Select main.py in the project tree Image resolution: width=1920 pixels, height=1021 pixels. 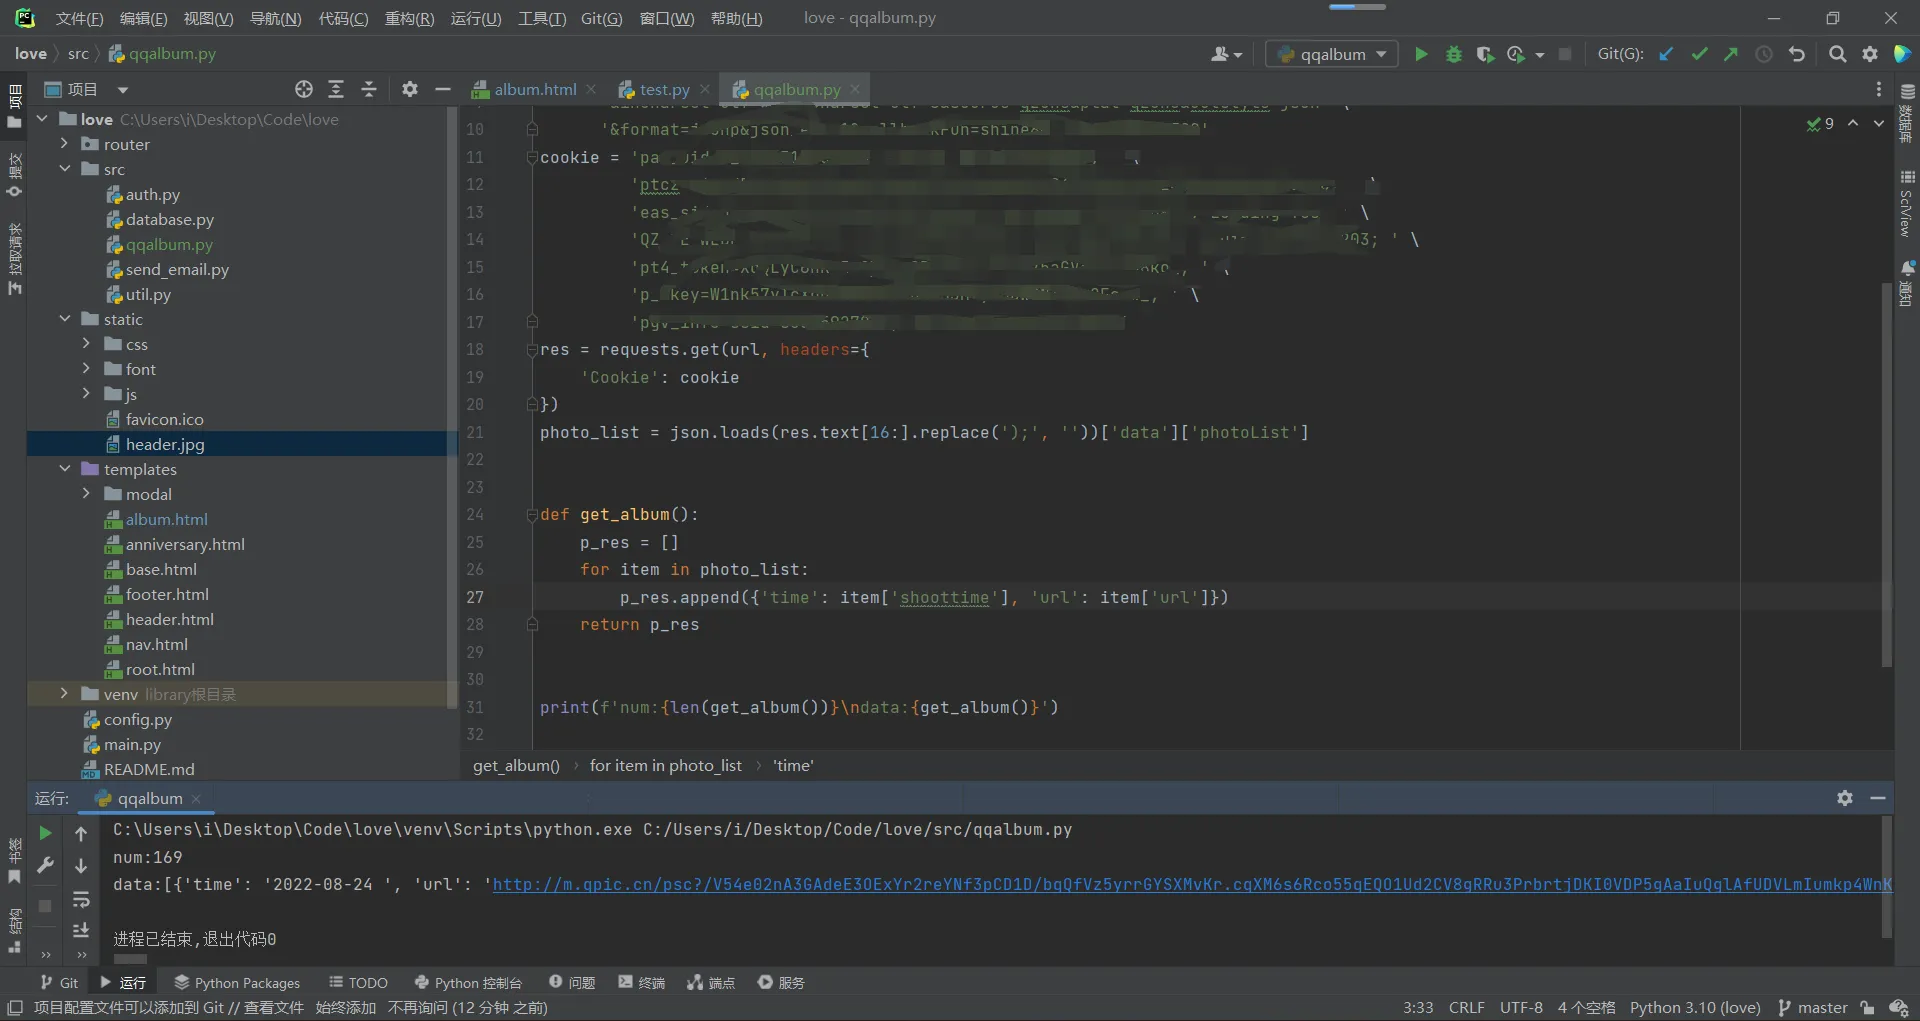point(132,744)
